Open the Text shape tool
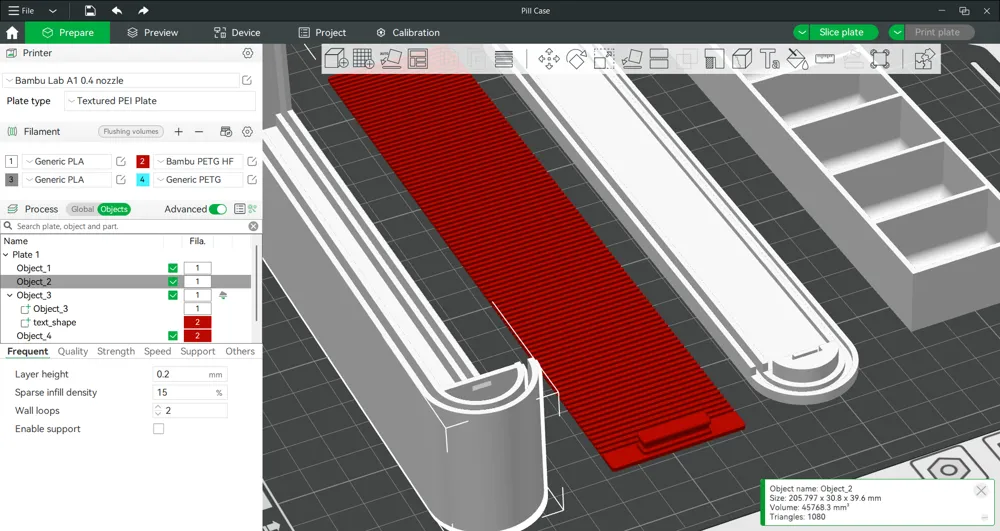 pyautogui.click(x=770, y=59)
